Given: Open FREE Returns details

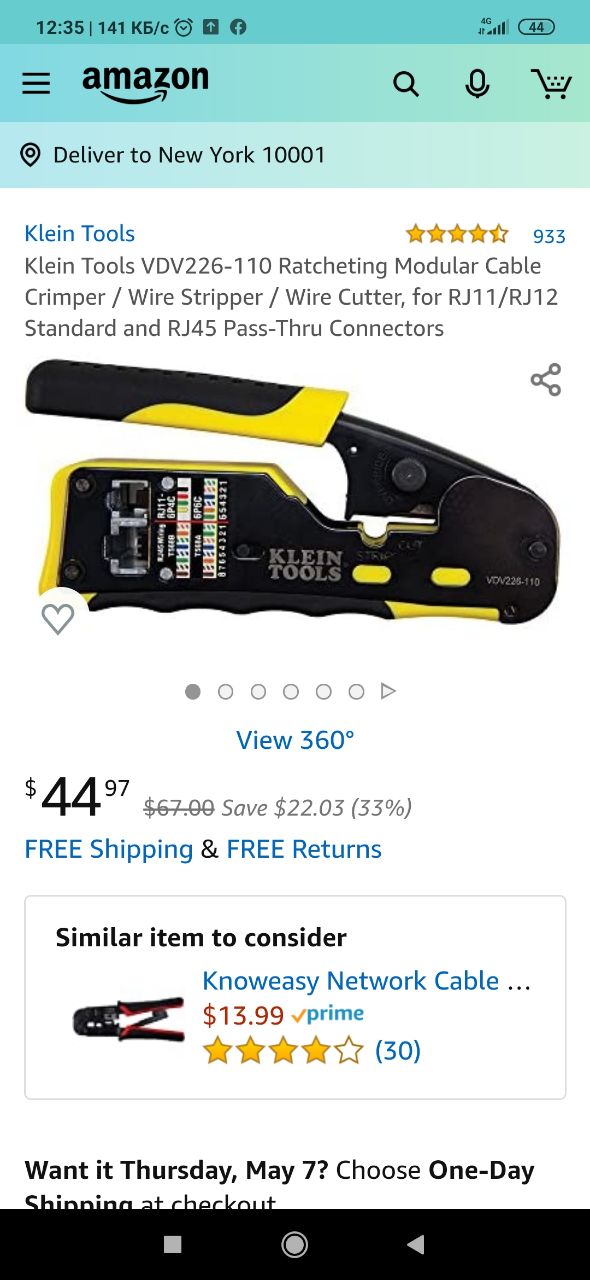Looking at the screenshot, I should (304, 849).
